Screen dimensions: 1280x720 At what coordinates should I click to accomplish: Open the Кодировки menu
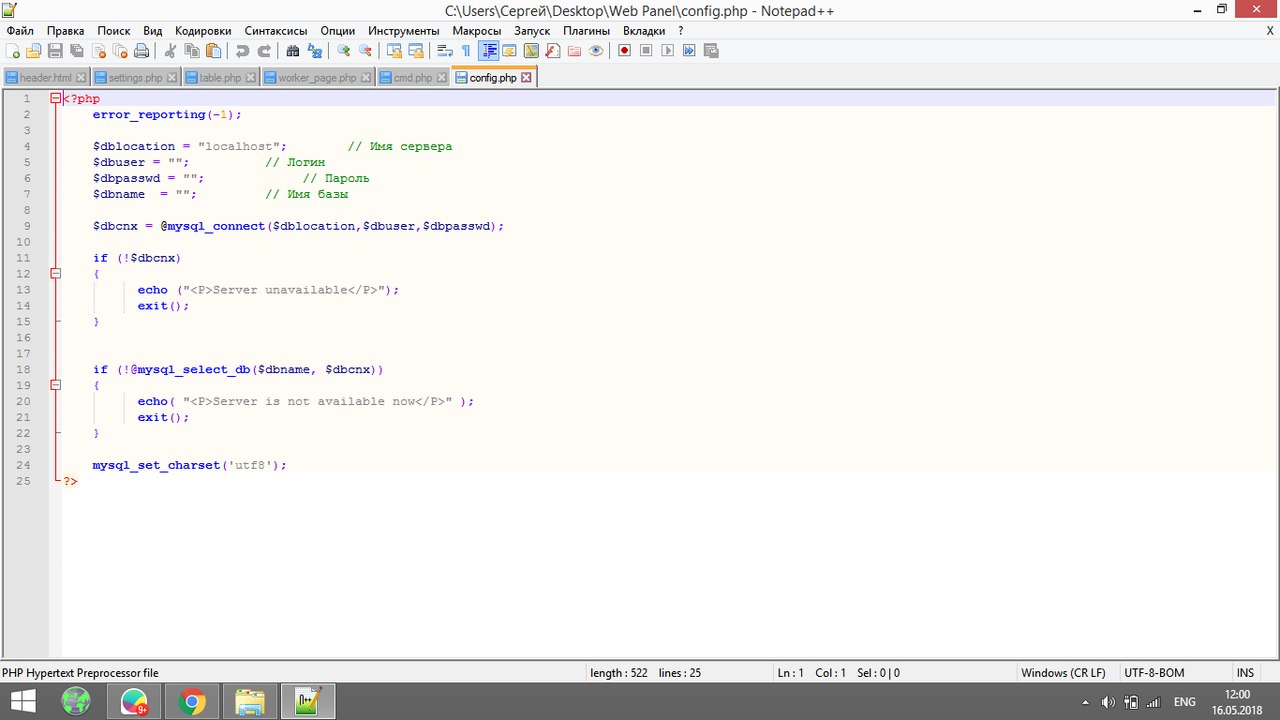click(203, 31)
